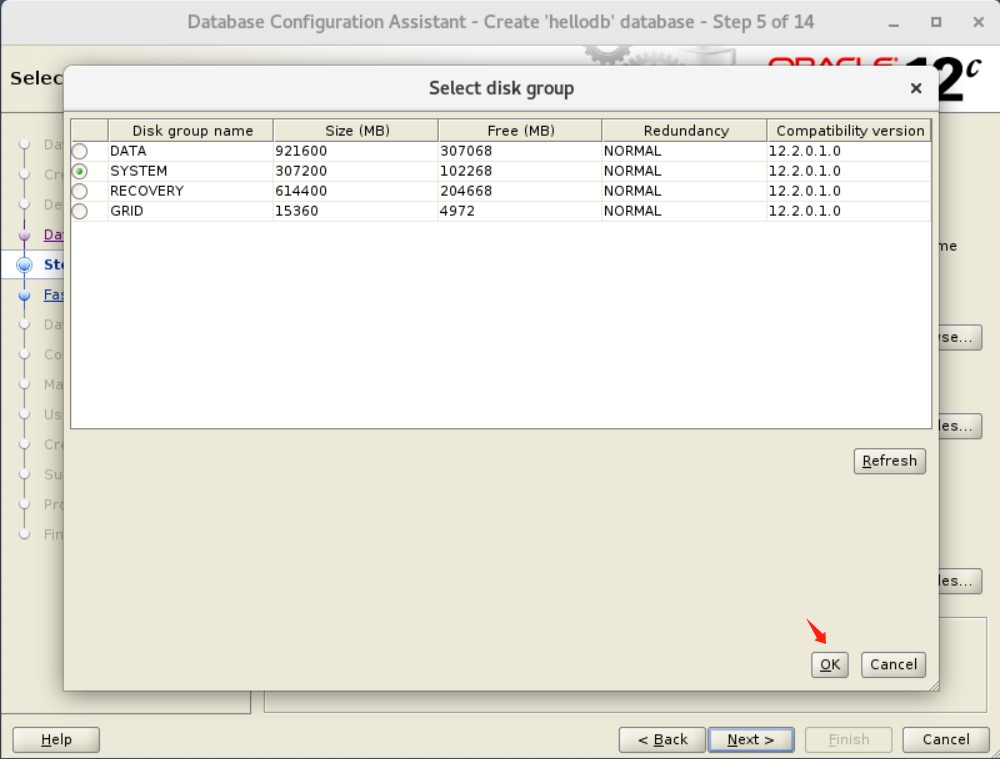Close the Select disk group dialog
This screenshot has width=1000, height=759.
(916, 88)
